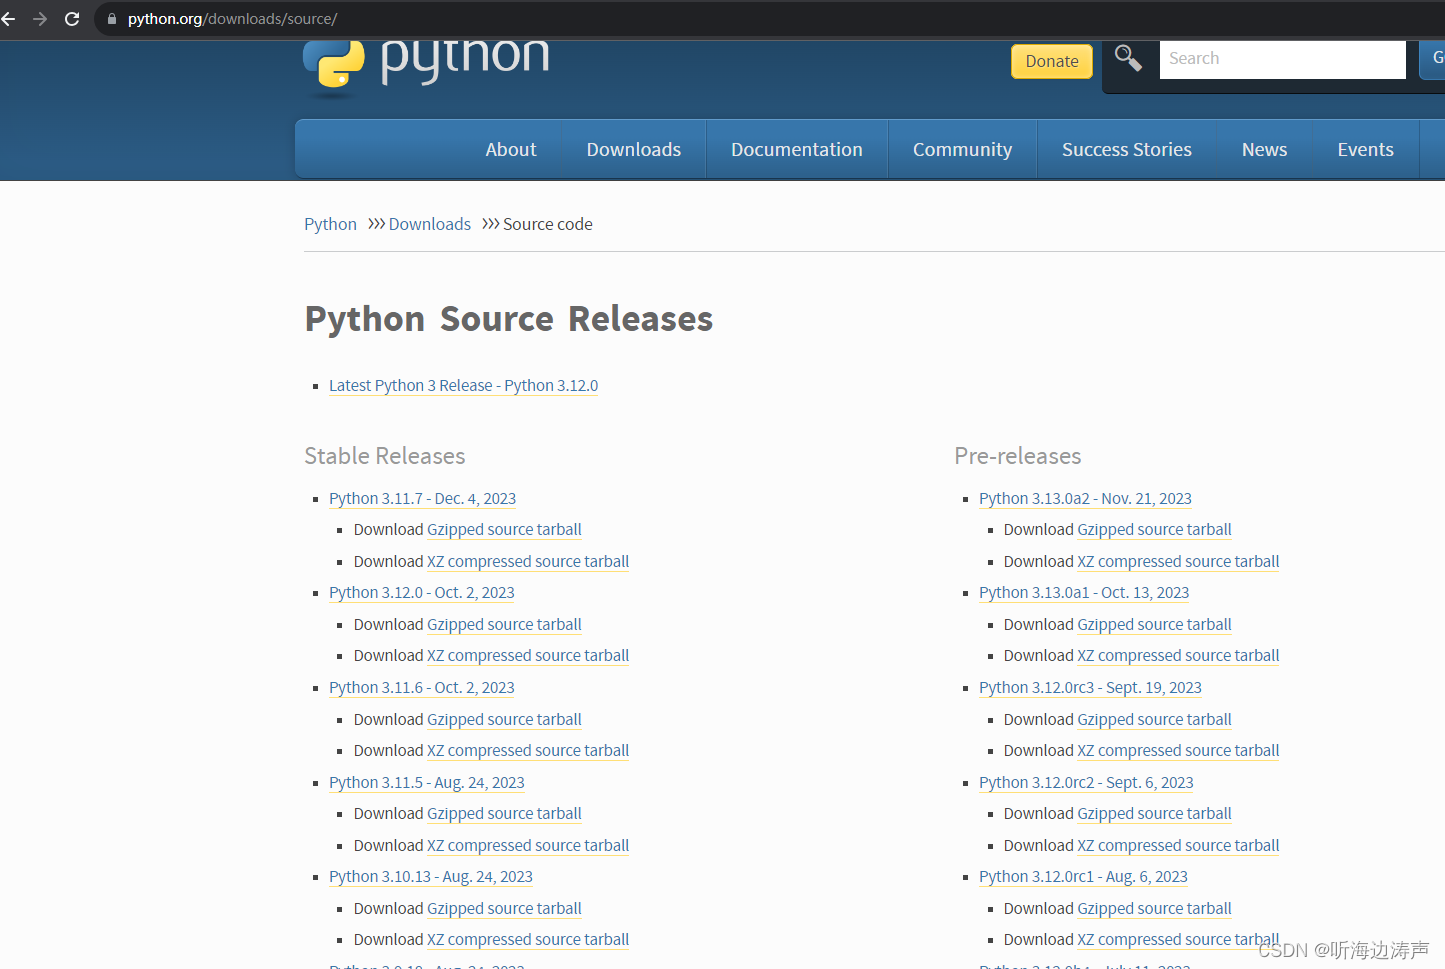This screenshot has height=969, width=1445.
Task: Reload the page with the refresh icon
Action: coord(72,19)
